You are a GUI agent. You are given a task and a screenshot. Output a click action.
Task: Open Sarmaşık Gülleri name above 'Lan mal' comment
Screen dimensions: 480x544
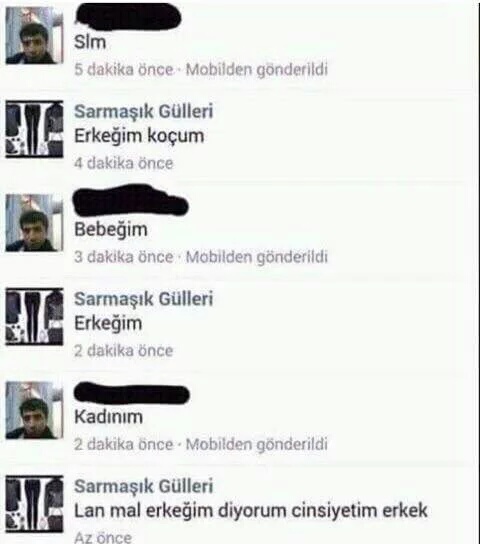pos(144,486)
